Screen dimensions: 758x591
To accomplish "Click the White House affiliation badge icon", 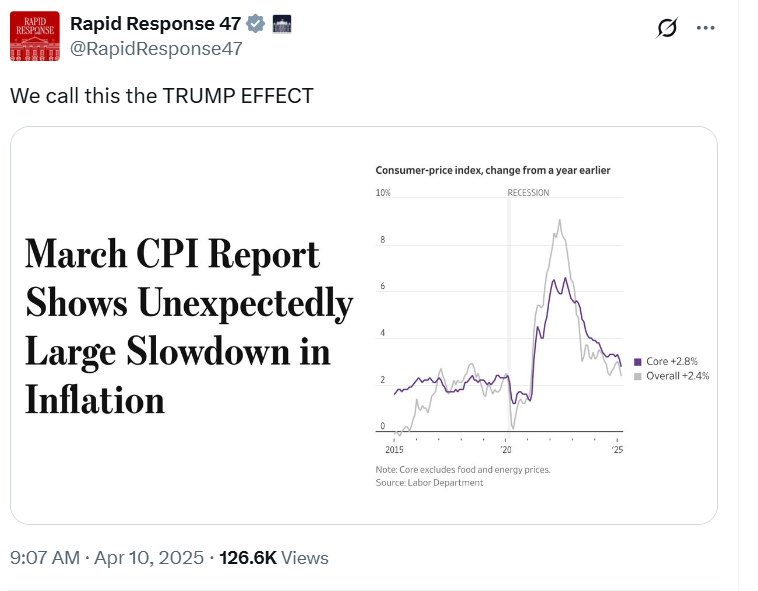I will click(280, 24).
